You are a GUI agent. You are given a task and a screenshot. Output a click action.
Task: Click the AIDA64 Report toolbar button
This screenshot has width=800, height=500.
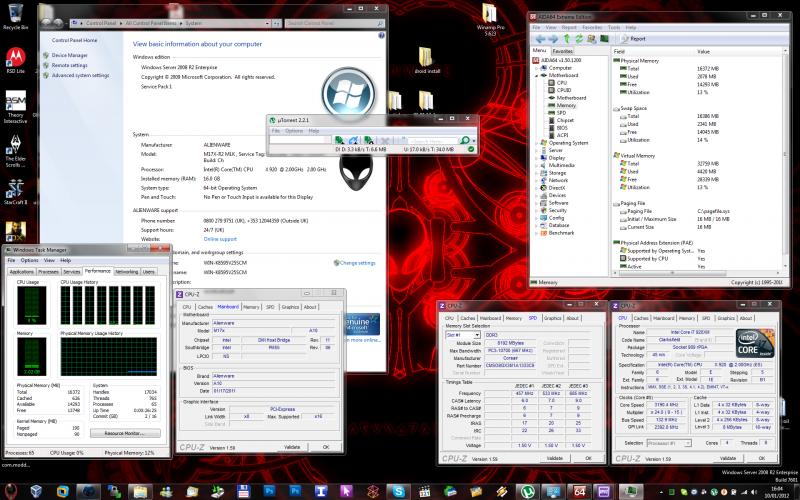[634, 39]
